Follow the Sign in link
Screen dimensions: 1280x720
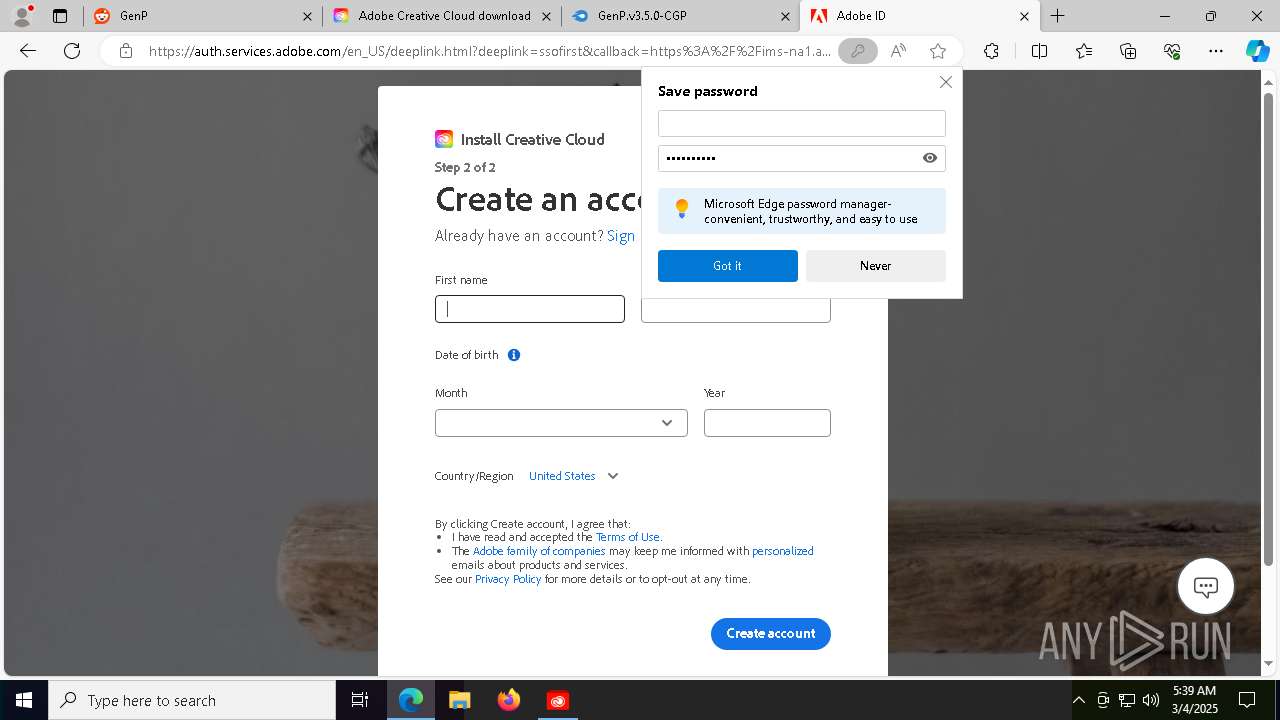[621, 236]
